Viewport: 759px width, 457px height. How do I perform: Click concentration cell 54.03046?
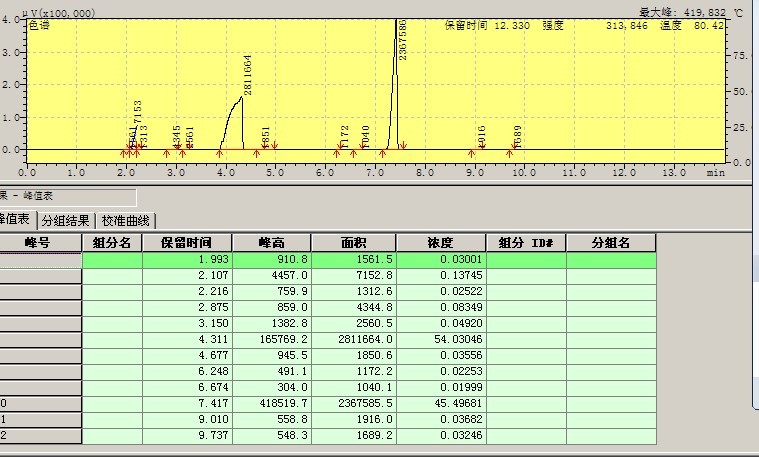click(x=441, y=339)
